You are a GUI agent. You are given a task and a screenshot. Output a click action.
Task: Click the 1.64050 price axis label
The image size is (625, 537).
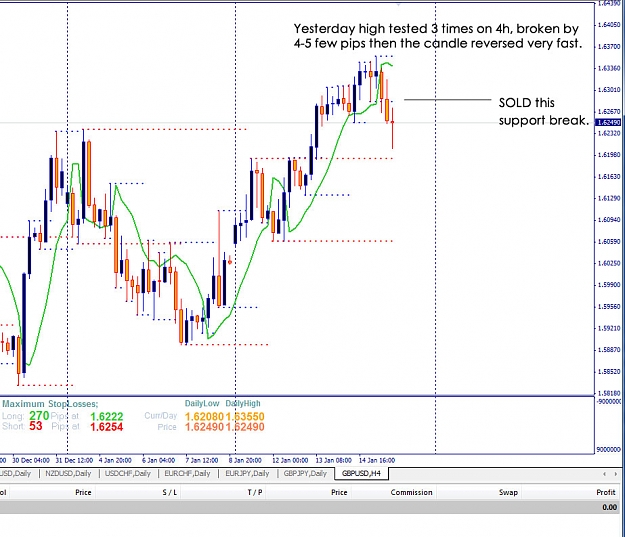[609, 25]
